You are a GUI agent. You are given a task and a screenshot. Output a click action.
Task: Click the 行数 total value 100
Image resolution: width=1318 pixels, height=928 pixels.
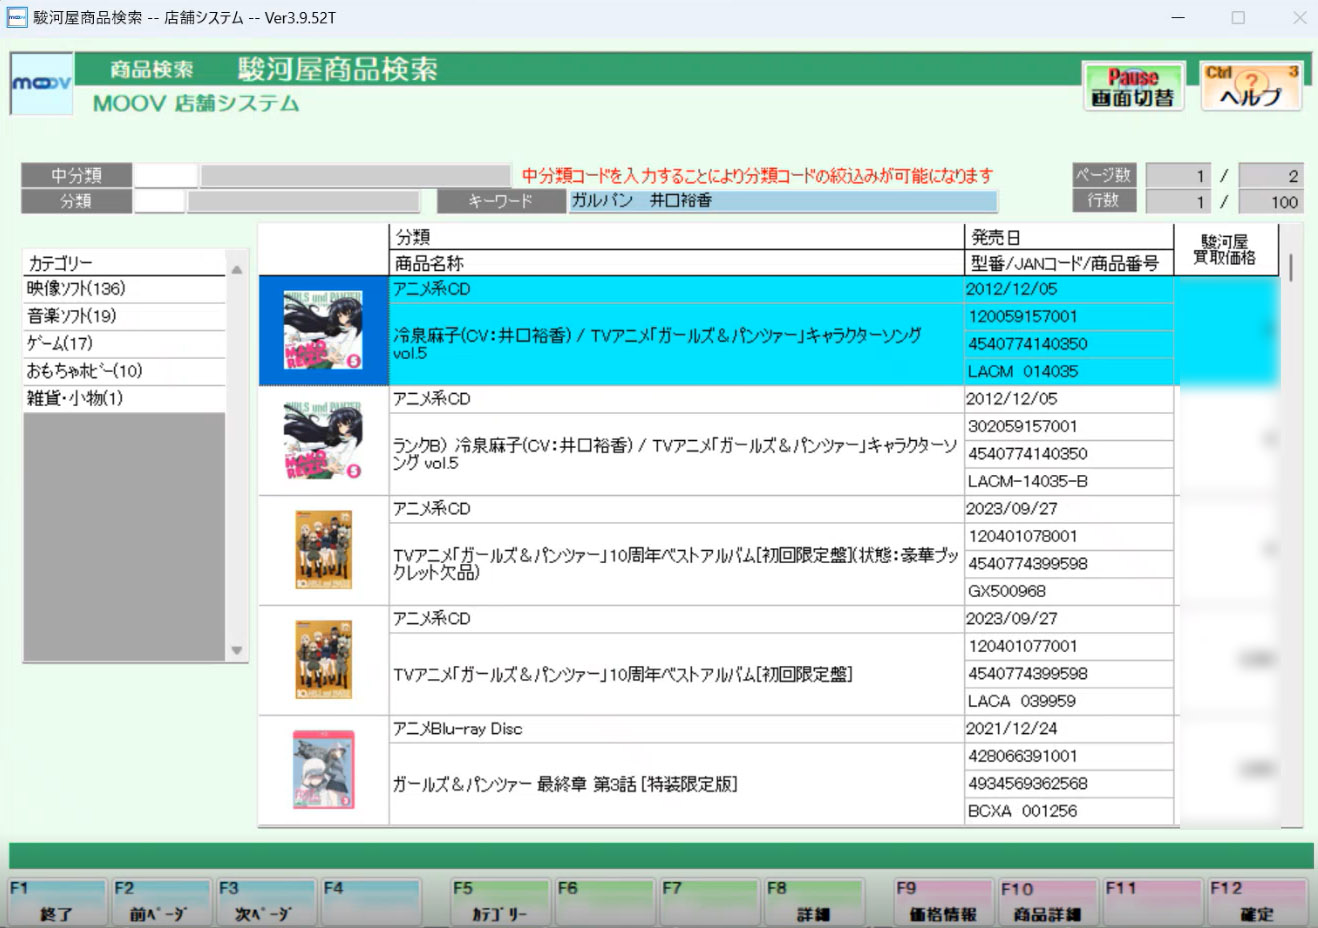click(x=1270, y=202)
